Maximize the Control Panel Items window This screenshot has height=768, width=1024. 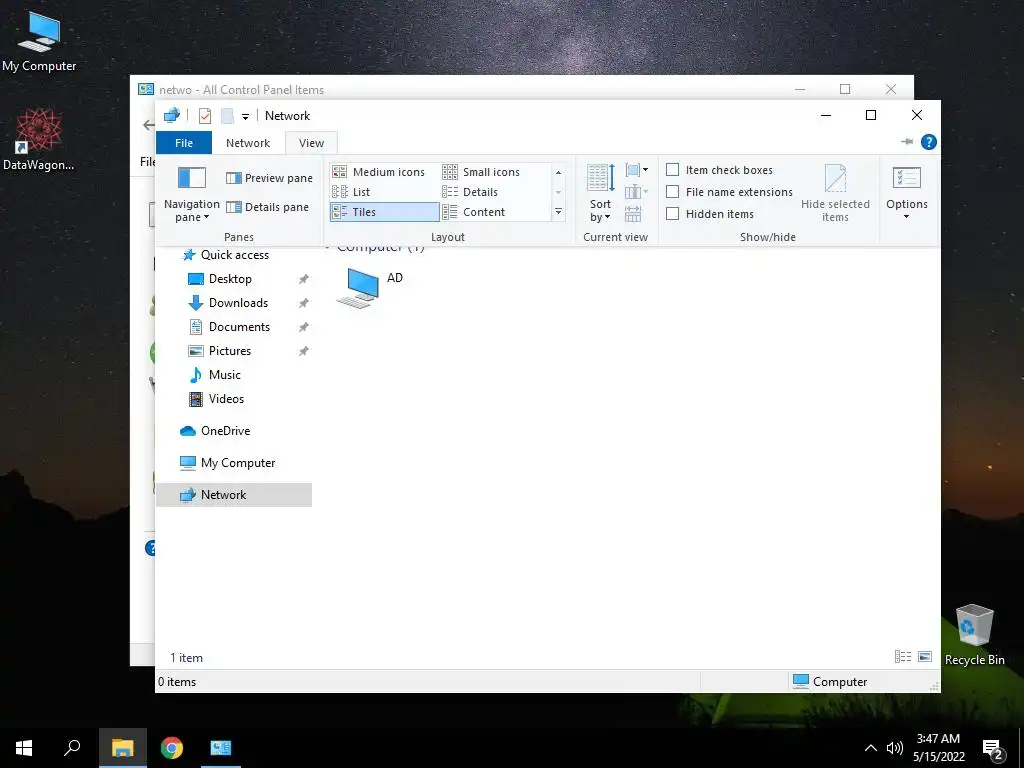pyautogui.click(x=845, y=89)
